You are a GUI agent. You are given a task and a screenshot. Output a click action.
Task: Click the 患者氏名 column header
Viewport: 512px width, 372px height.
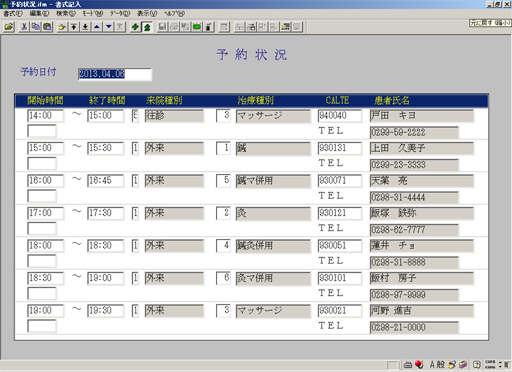392,100
